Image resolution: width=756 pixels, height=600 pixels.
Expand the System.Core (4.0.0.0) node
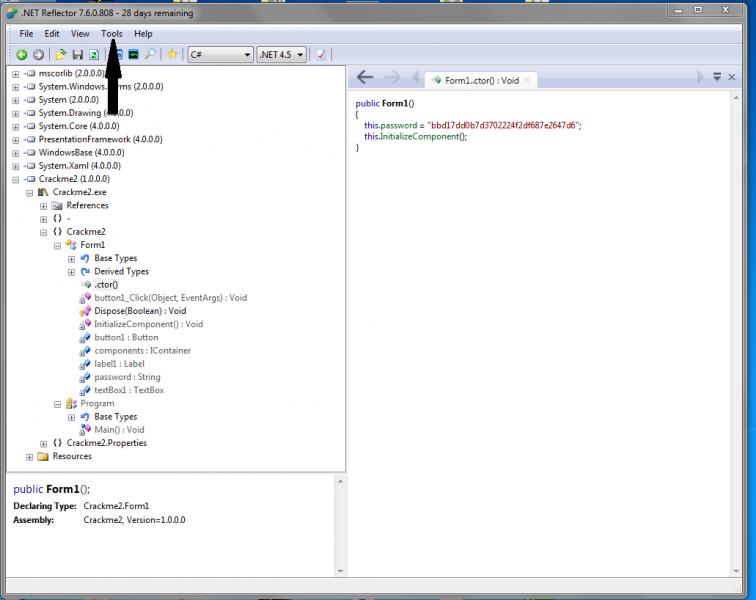[x=15, y=127]
